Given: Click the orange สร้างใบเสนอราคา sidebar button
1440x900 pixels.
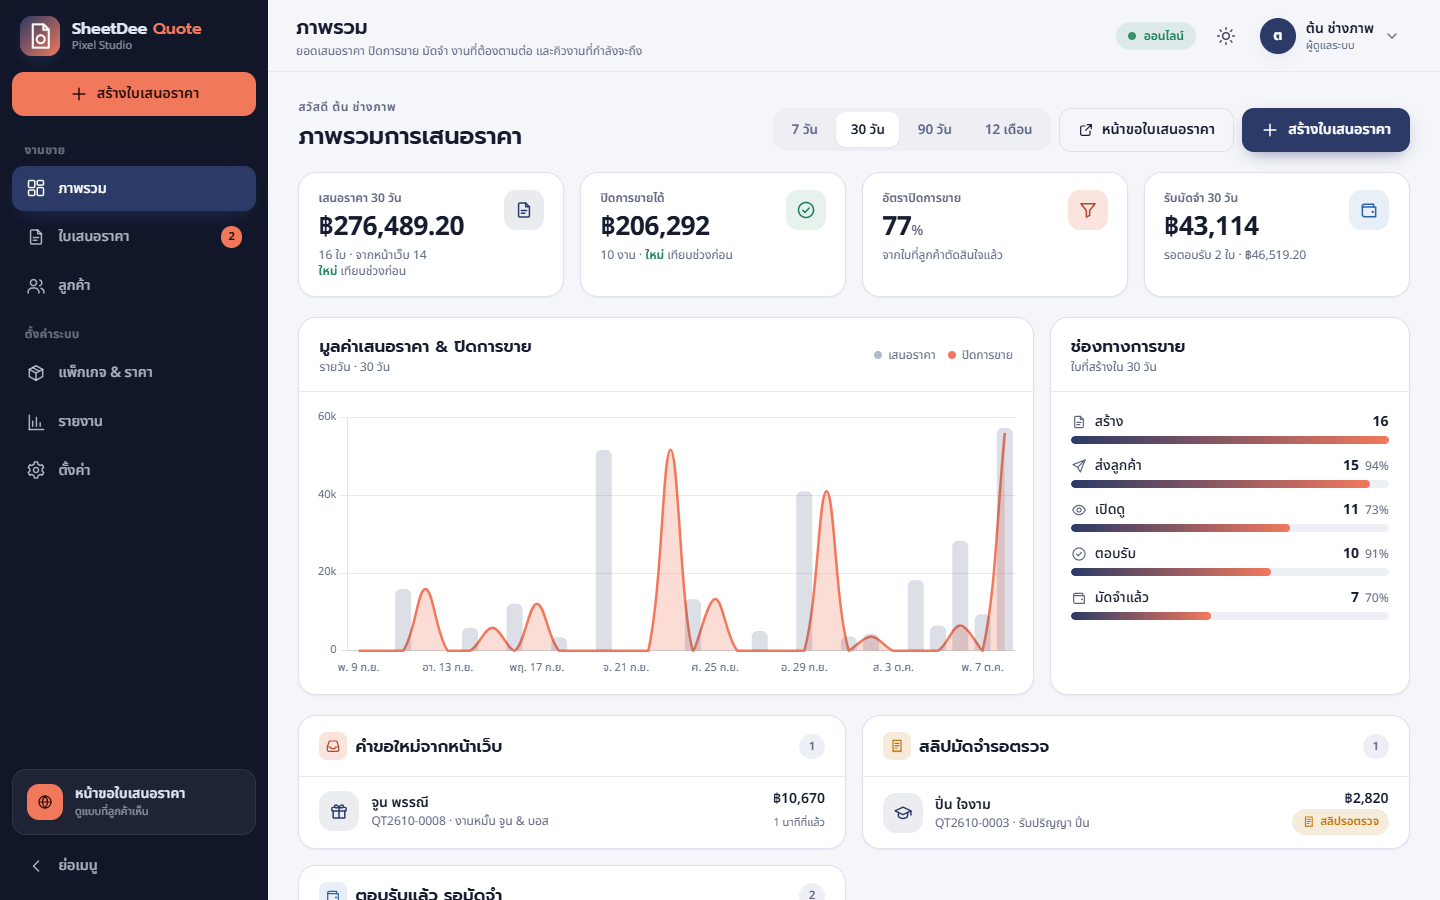Looking at the screenshot, I should click(x=134, y=94).
